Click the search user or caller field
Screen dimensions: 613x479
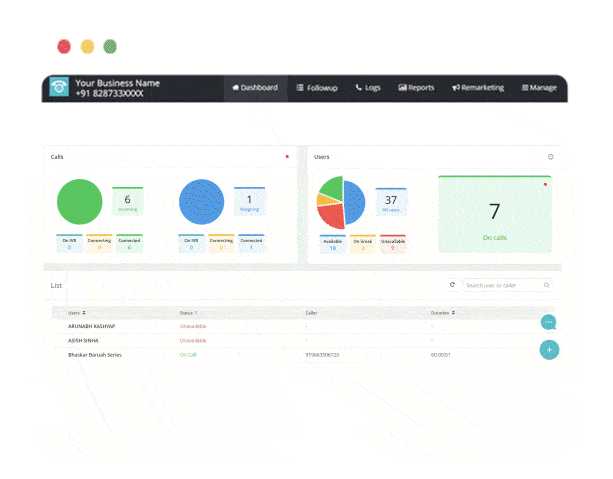click(x=500, y=285)
